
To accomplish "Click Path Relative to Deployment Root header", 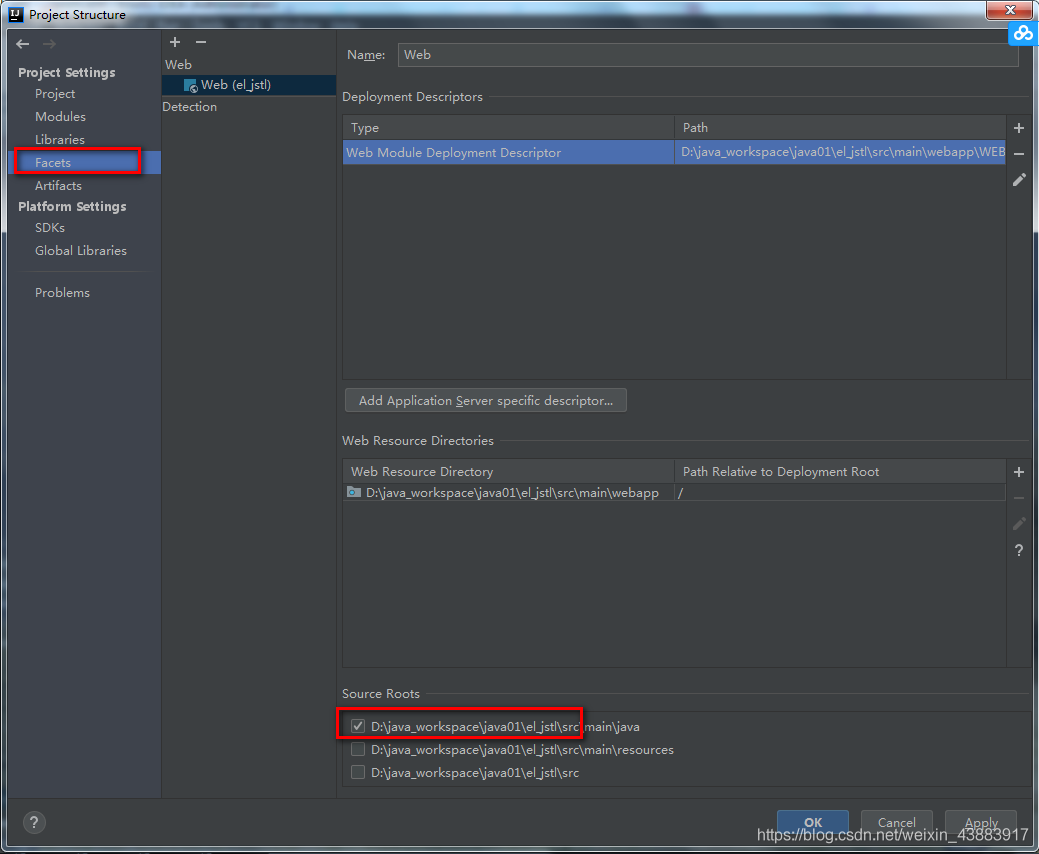I will click(840, 472).
